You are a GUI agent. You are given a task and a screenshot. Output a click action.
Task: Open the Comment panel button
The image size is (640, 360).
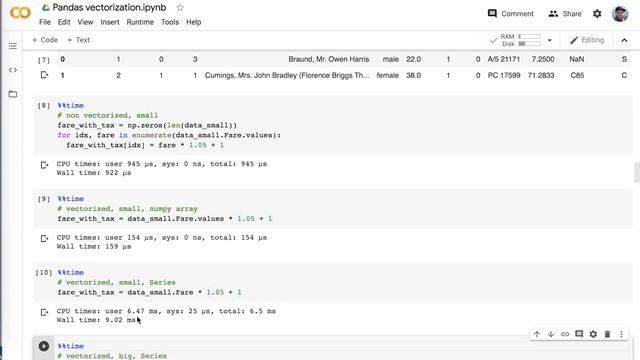point(511,14)
